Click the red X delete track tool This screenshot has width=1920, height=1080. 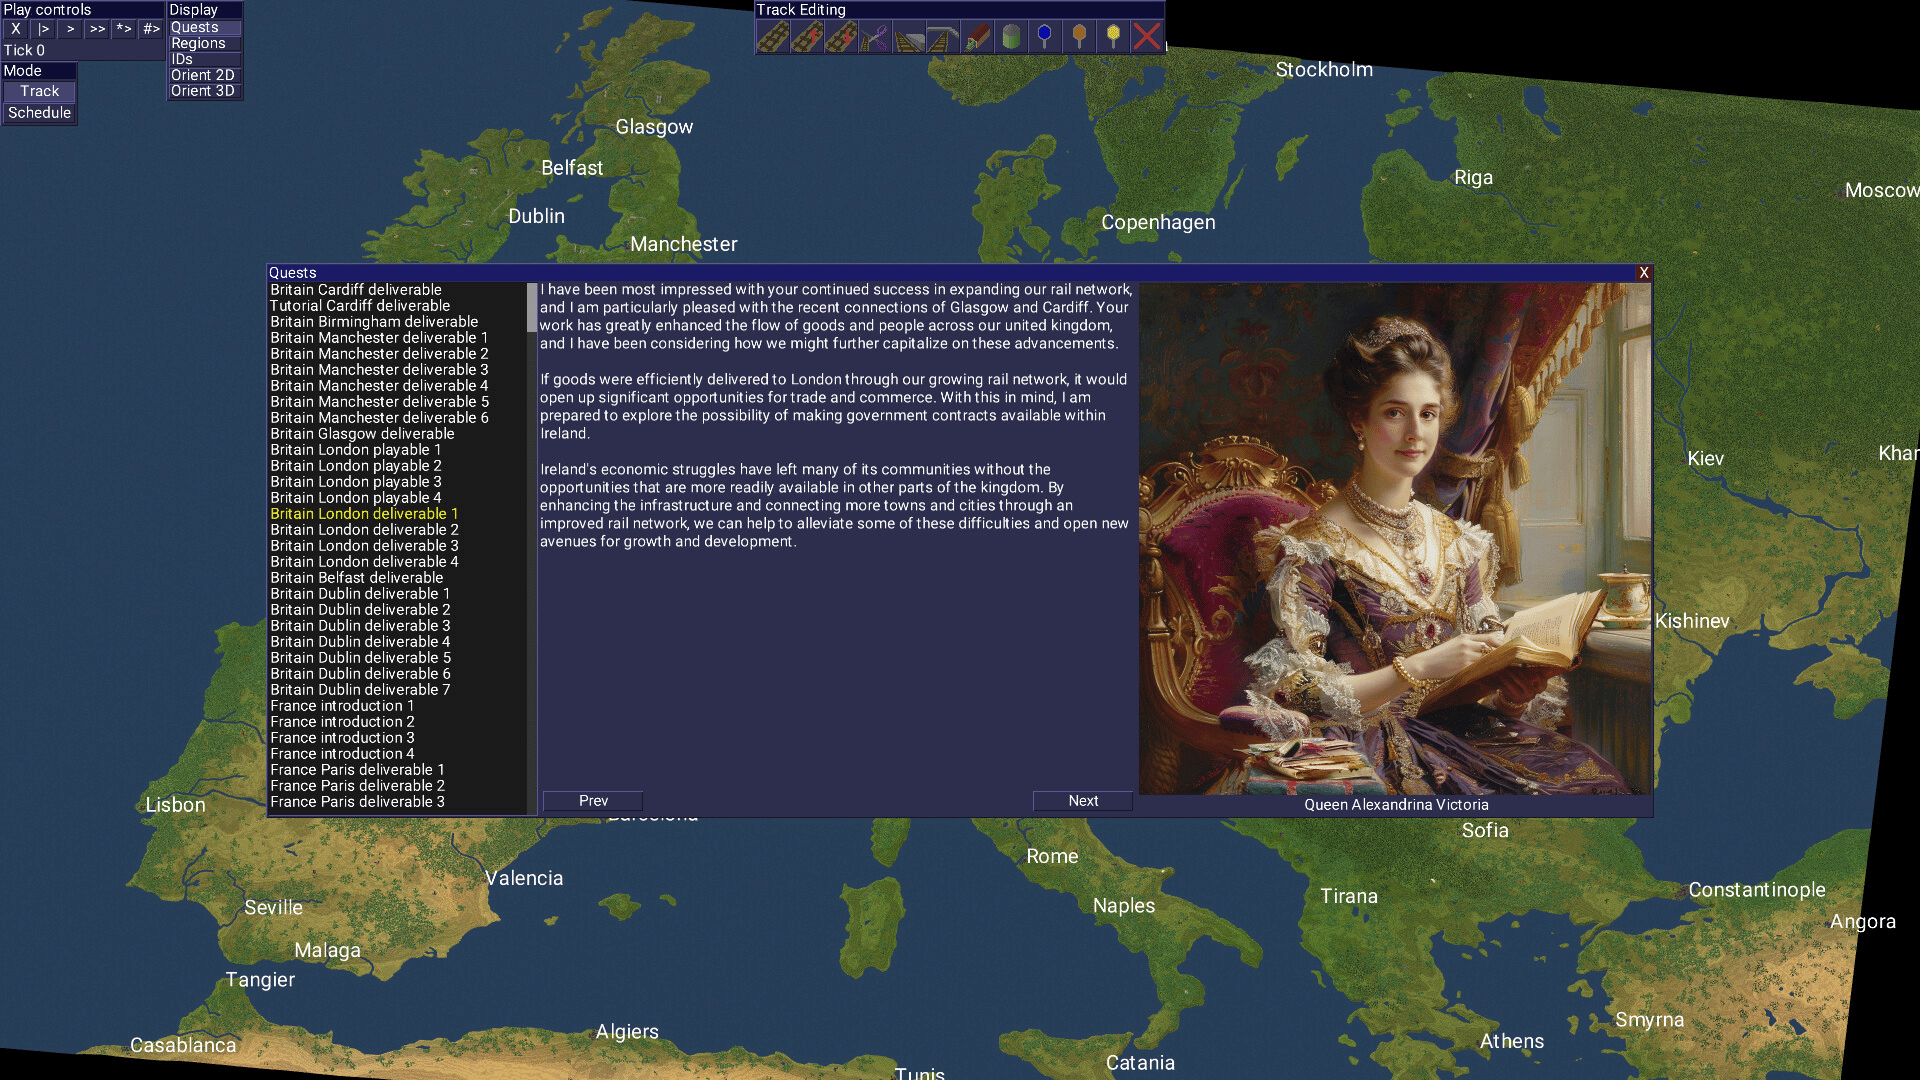[1147, 38]
